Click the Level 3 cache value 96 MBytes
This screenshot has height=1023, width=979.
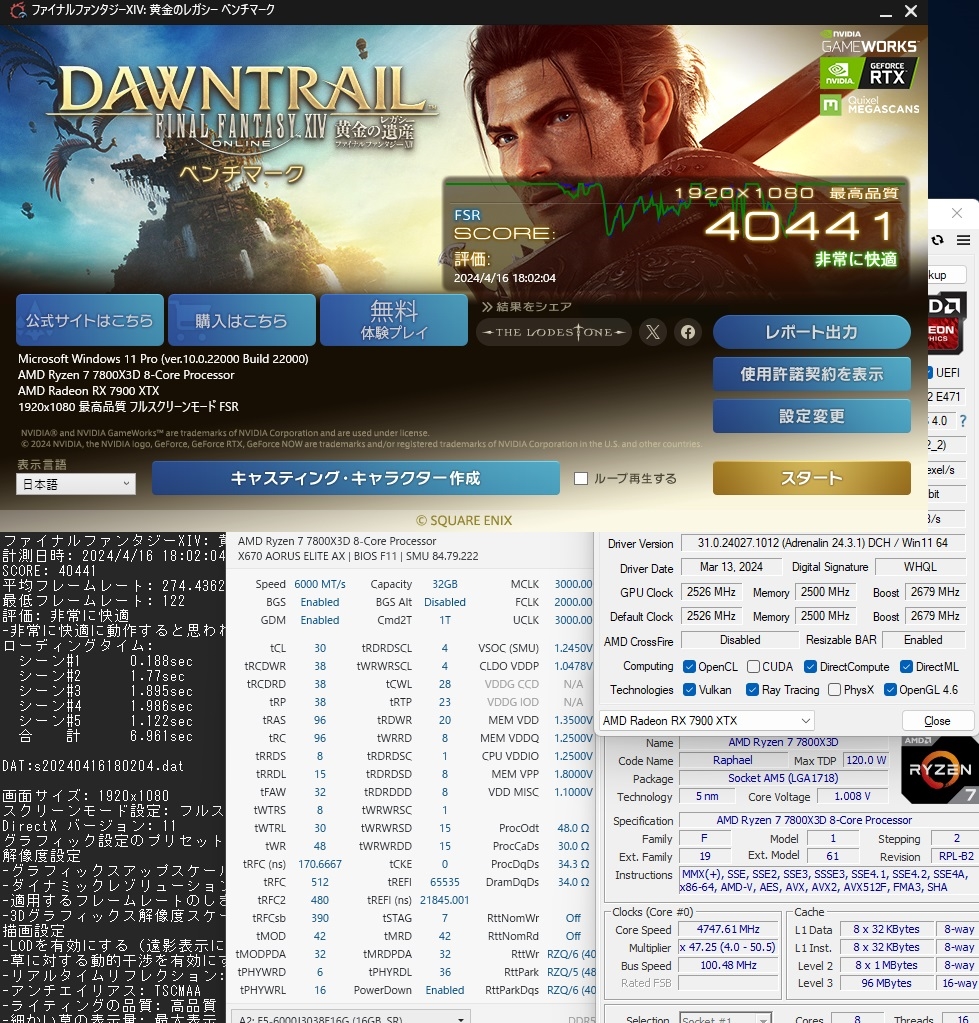pyautogui.click(x=886, y=983)
